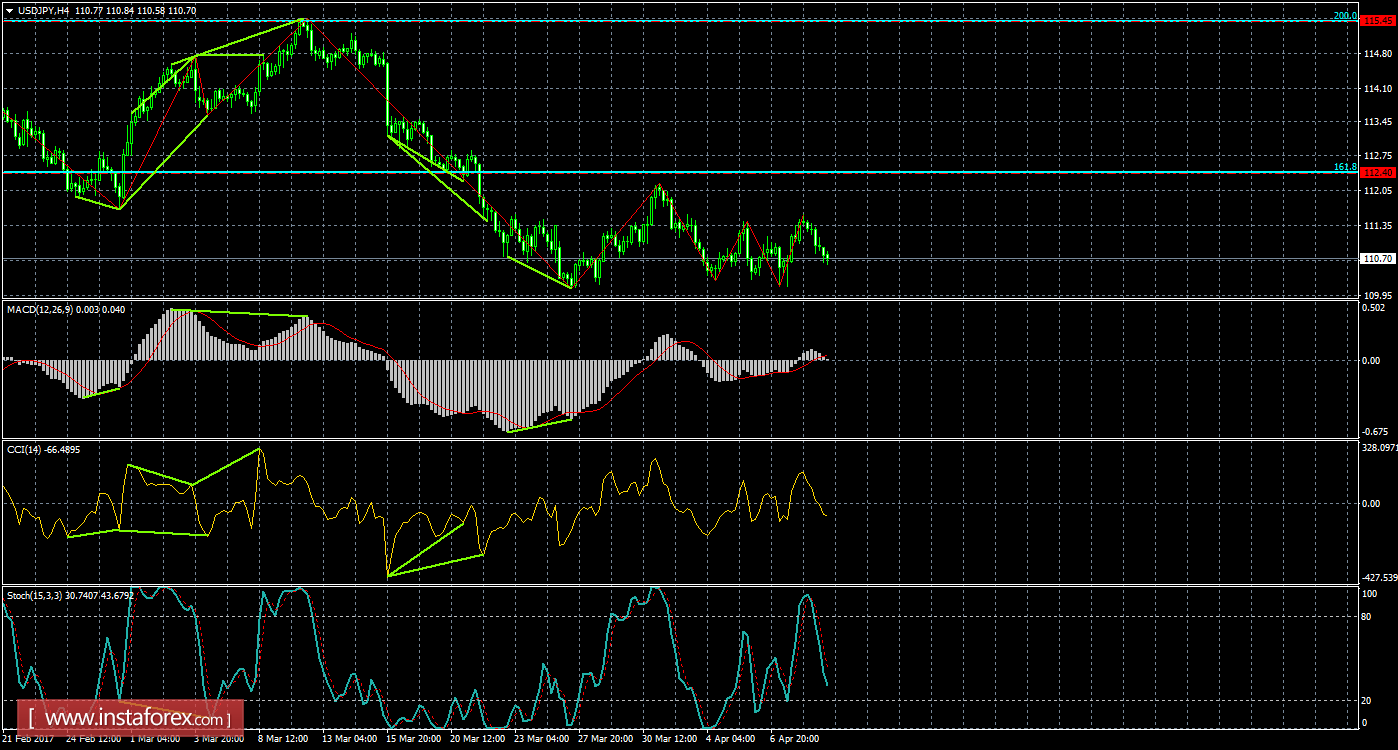
Task: Toggle the cyan support line at 112.40
Action: [x=700, y=171]
